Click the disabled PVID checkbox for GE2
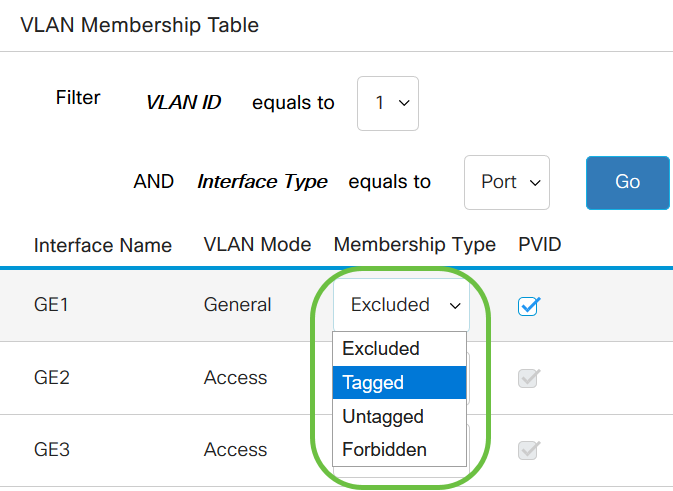Image resolution: width=673 pixels, height=491 pixels. coord(529,378)
